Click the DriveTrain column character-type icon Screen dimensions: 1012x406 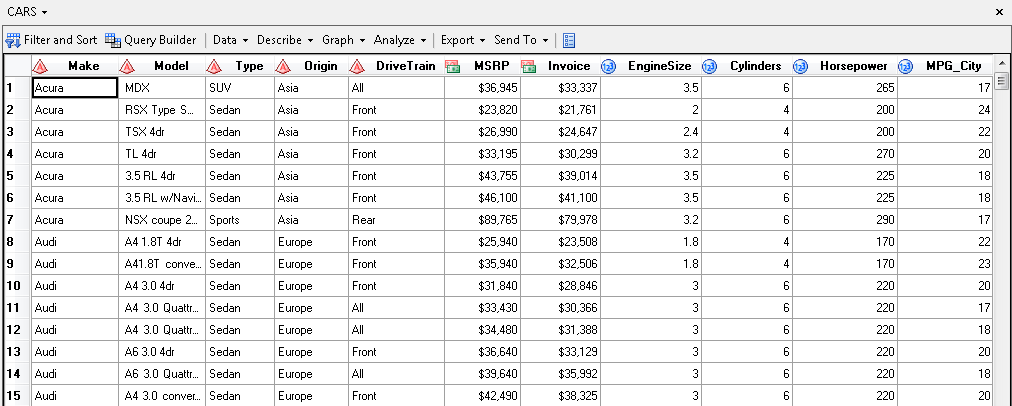pyautogui.click(x=357, y=66)
